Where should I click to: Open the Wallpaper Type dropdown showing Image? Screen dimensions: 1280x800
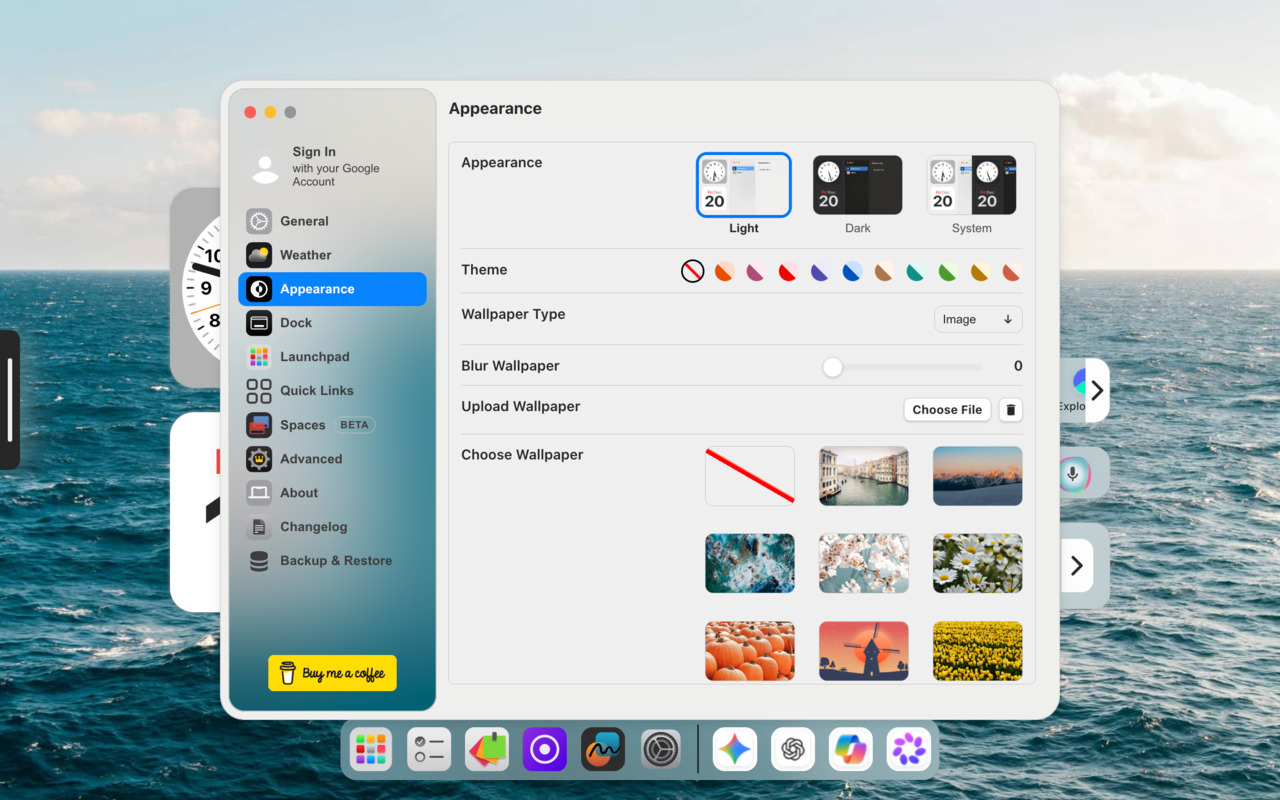(x=978, y=320)
